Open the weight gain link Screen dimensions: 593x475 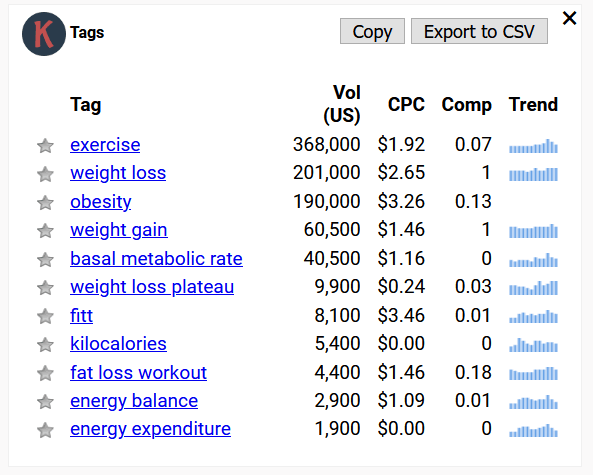click(x=119, y=230)
